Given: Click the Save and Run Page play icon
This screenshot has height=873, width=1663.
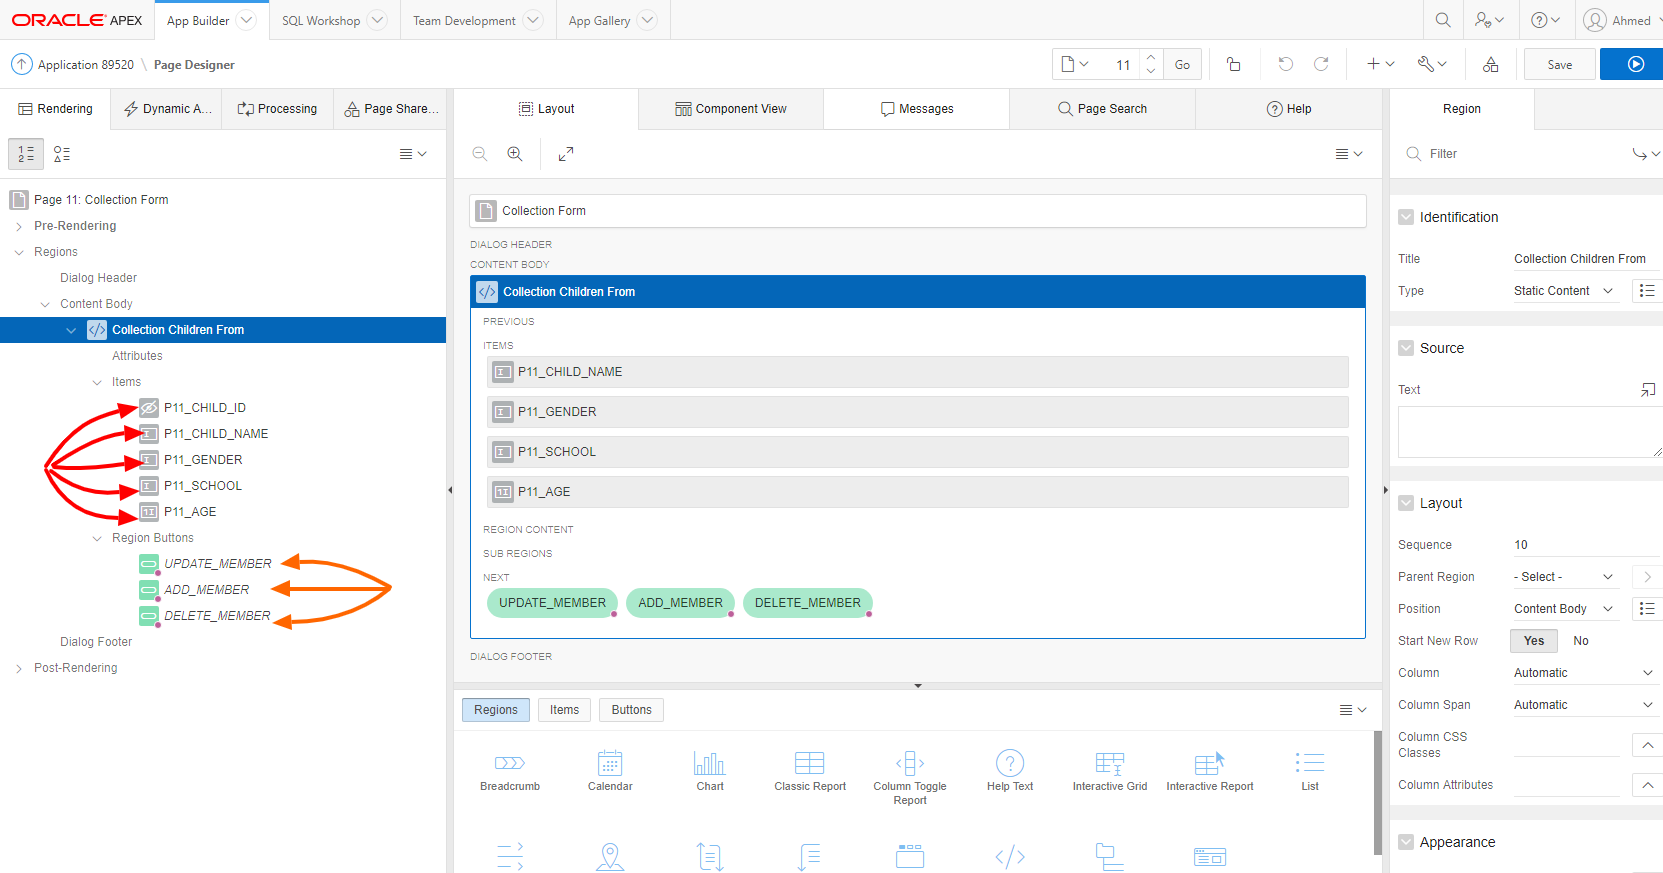Looking at the screenshot, I should (x=1635, y=64).
